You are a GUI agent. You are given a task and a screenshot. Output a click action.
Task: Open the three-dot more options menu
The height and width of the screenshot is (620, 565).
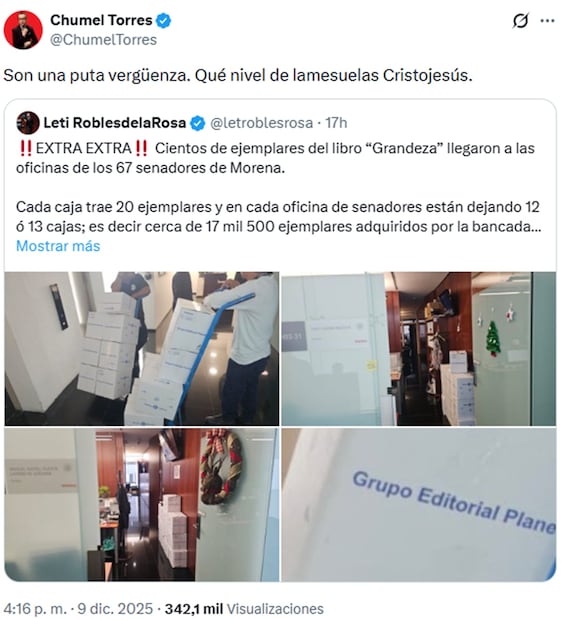coord(547,21)
